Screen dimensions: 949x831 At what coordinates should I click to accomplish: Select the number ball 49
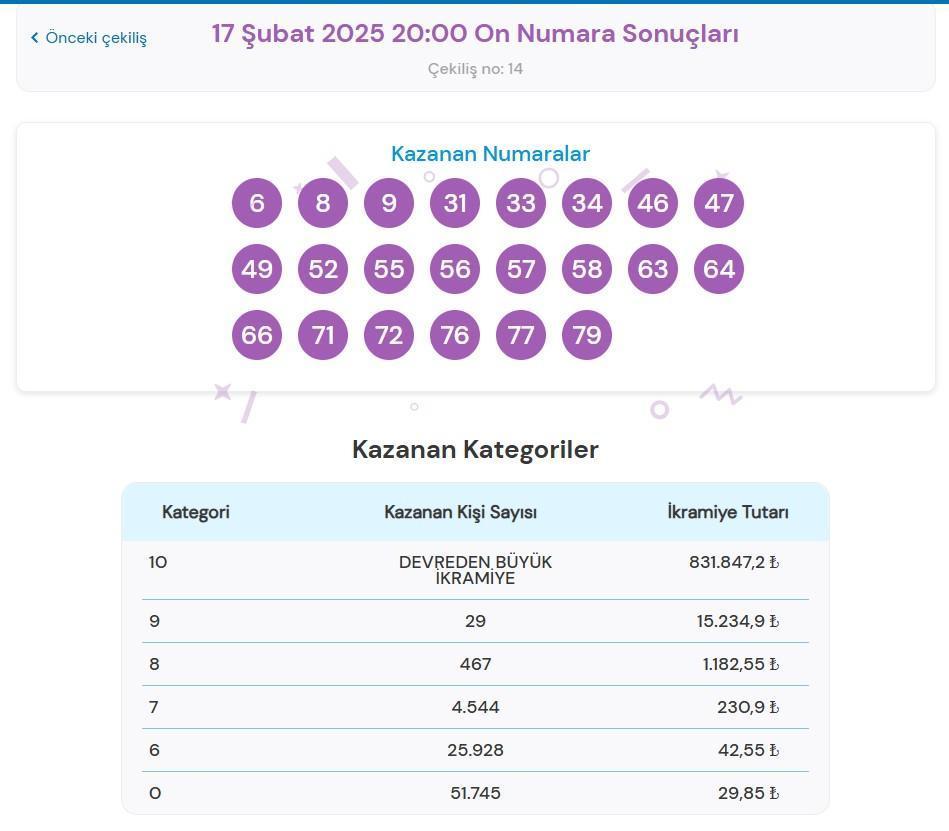(257, 269)
